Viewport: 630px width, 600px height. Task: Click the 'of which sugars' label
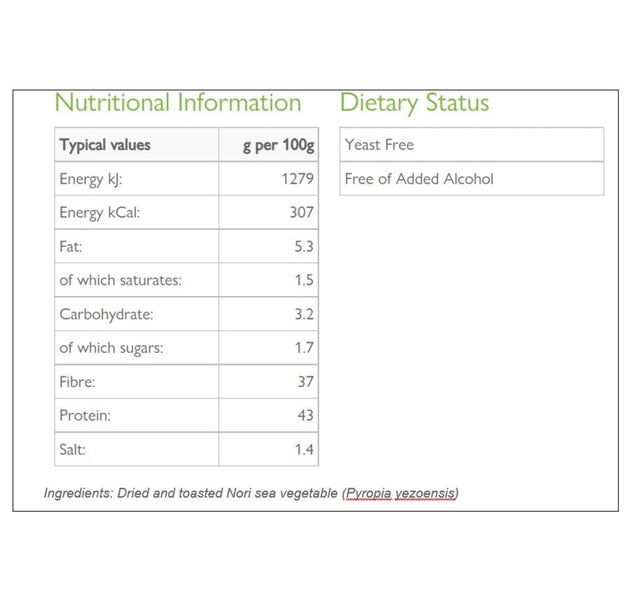coord(111,348)
